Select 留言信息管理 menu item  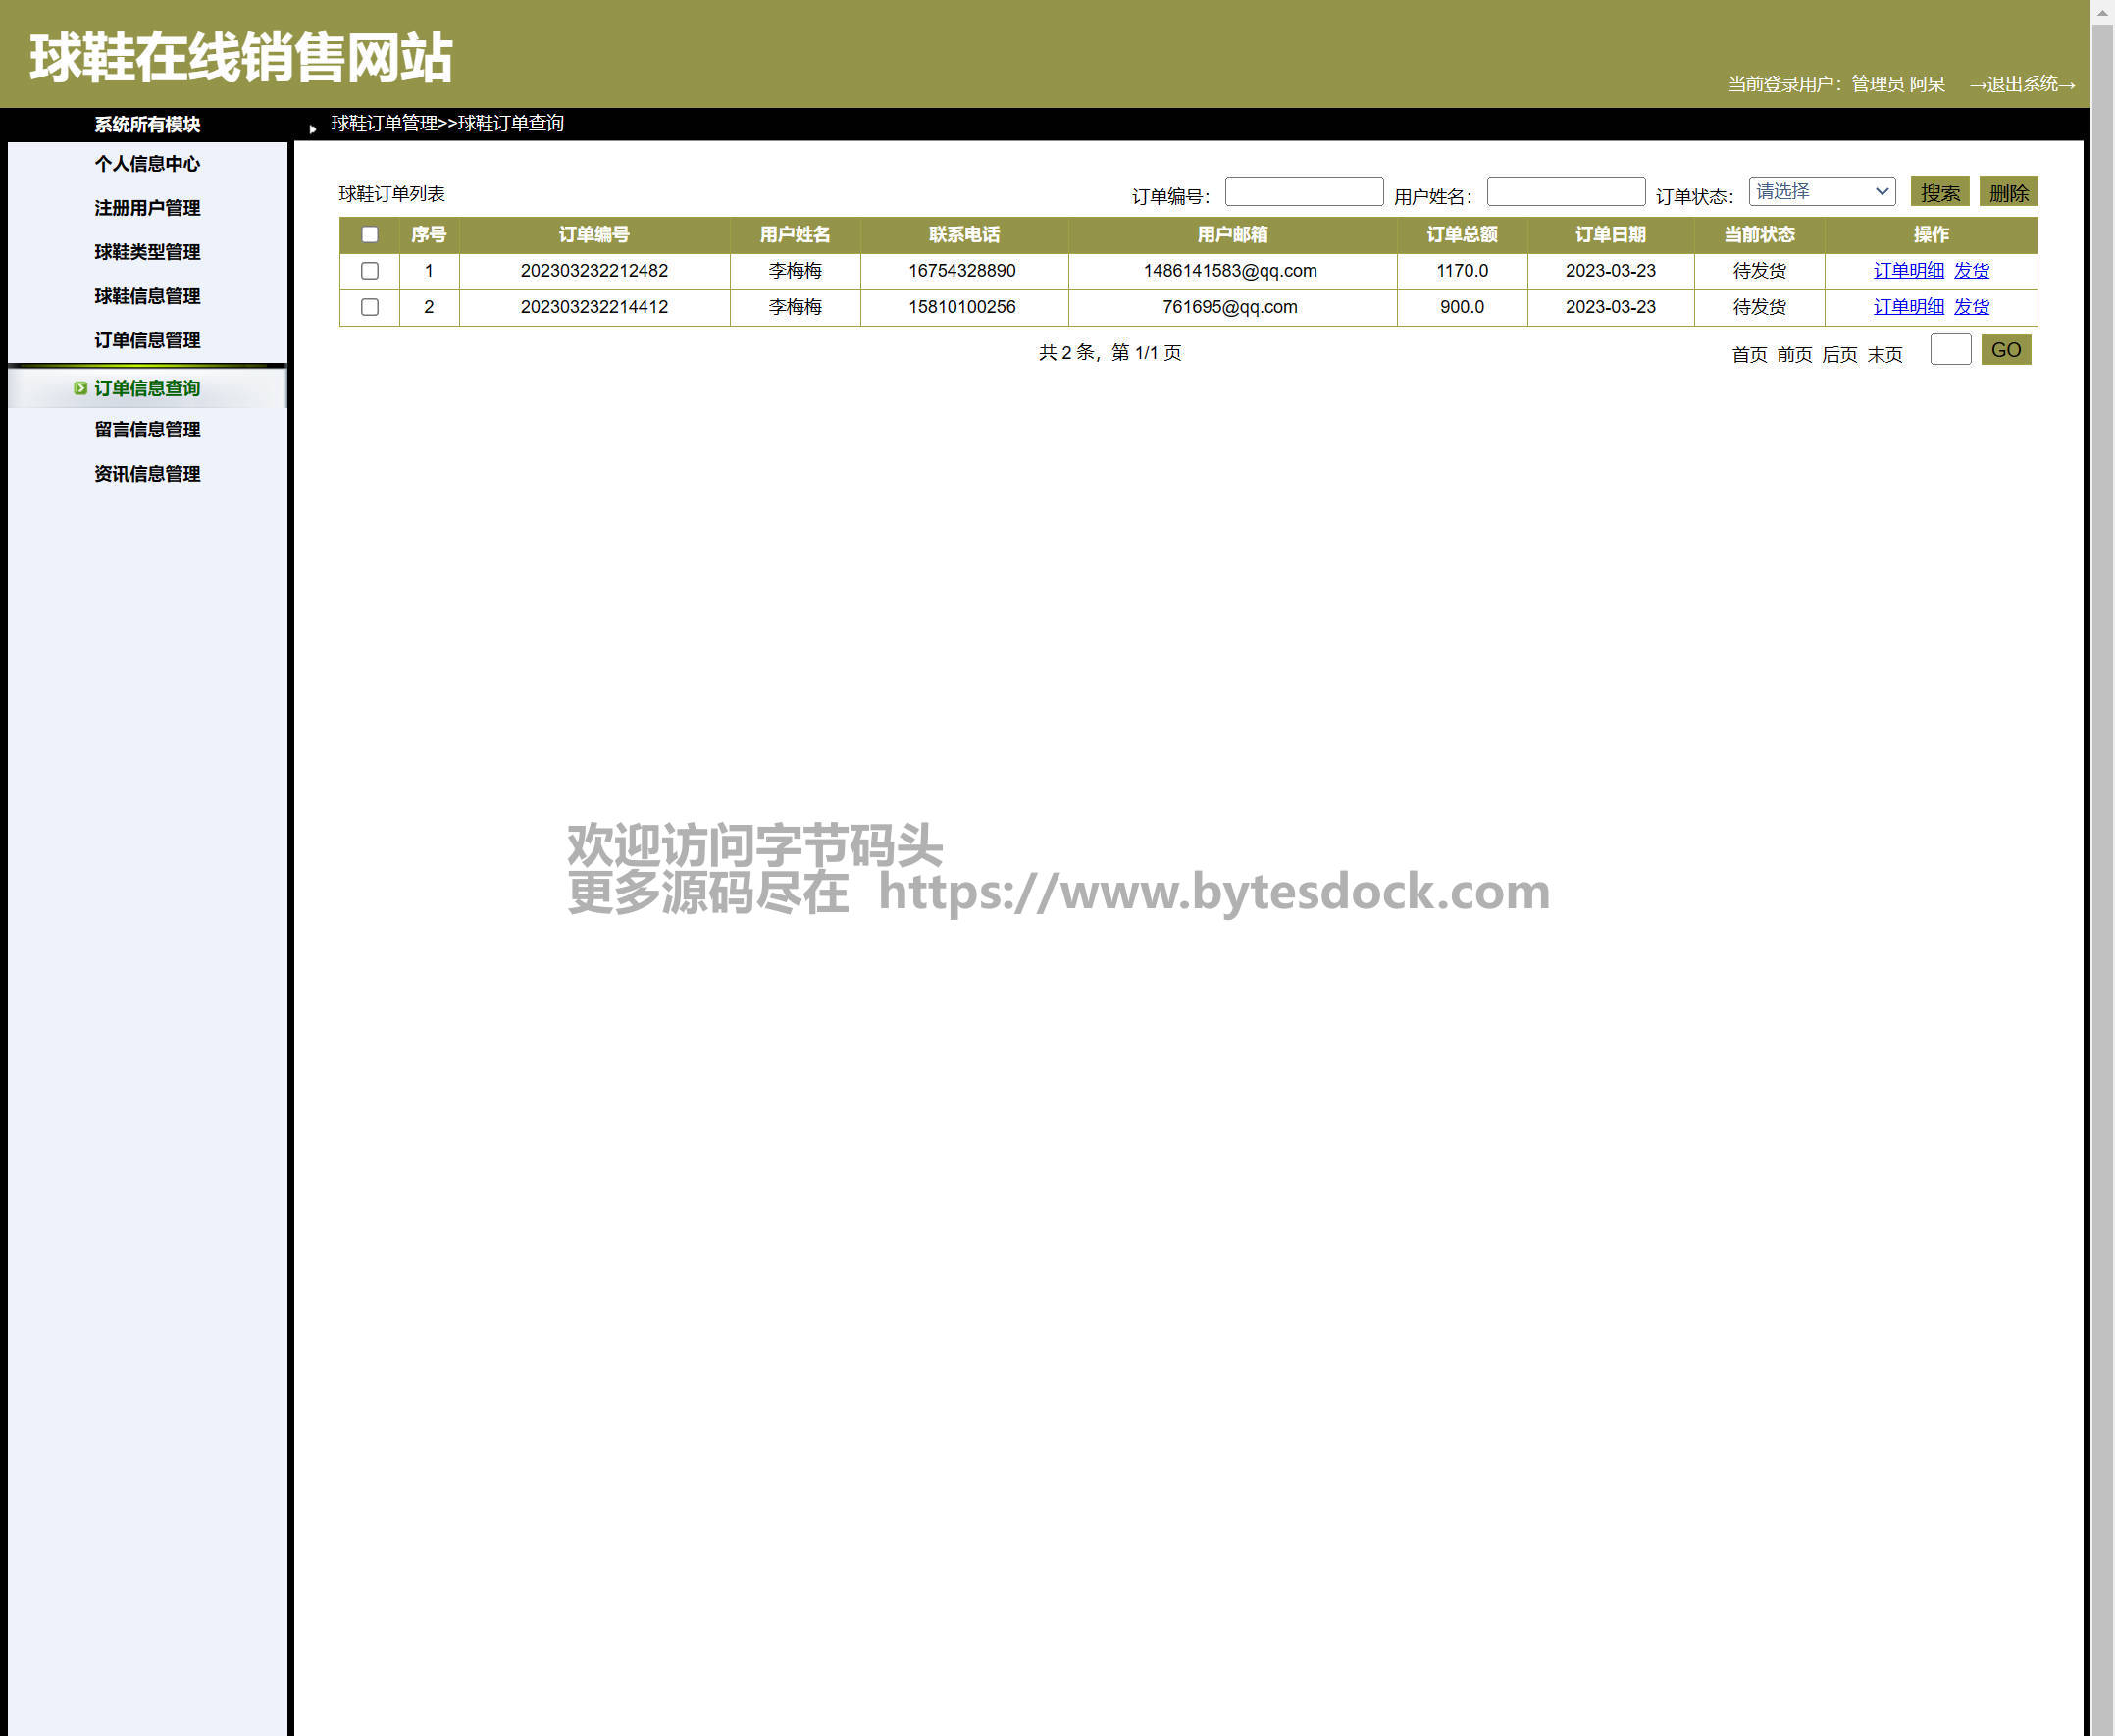(x=147, y=430)
